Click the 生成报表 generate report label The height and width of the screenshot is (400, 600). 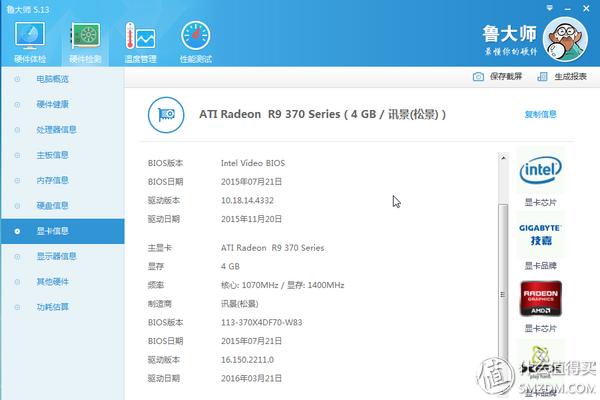[570, 76]
